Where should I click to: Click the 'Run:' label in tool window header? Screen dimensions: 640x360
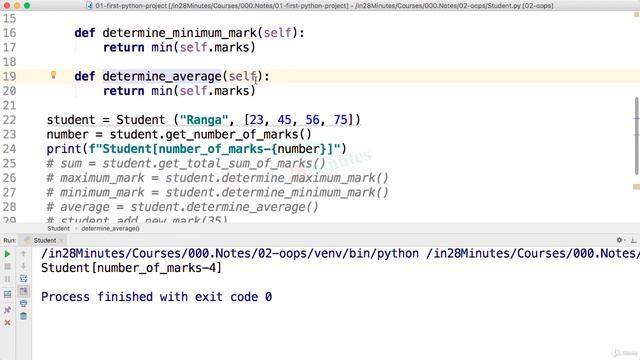point(10,240)
